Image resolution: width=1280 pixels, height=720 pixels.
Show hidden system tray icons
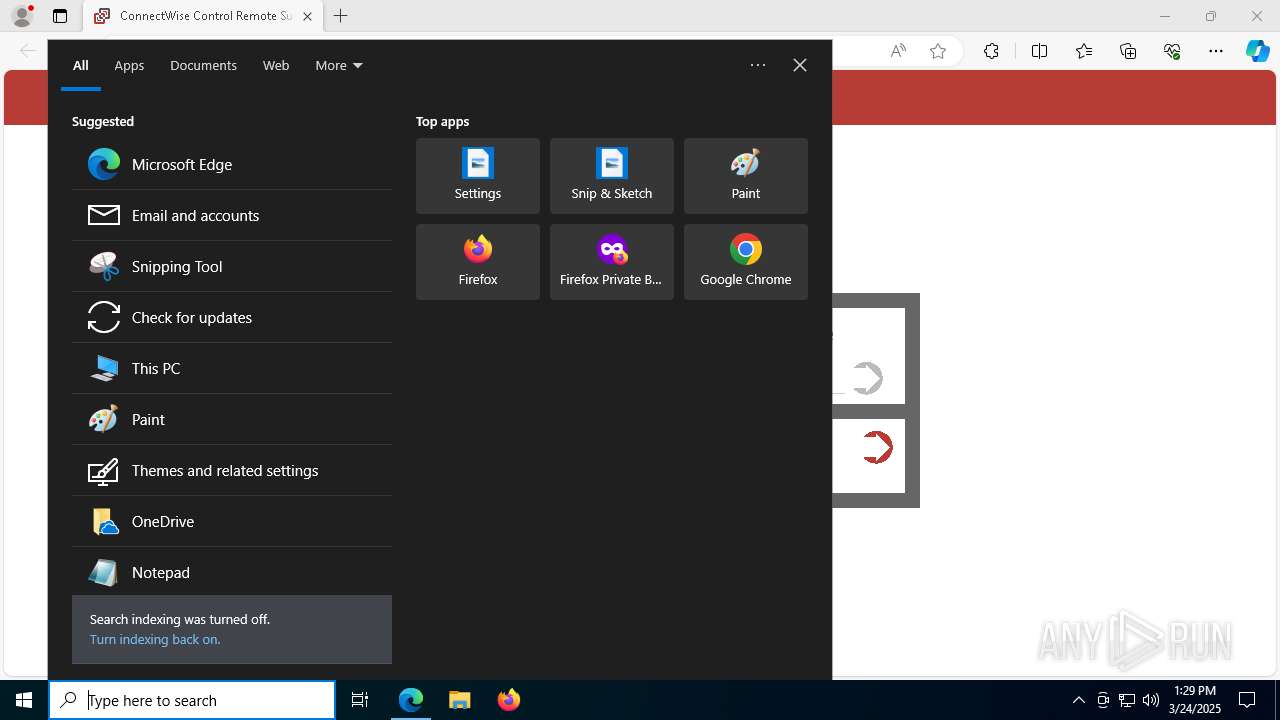[1078, 700]
